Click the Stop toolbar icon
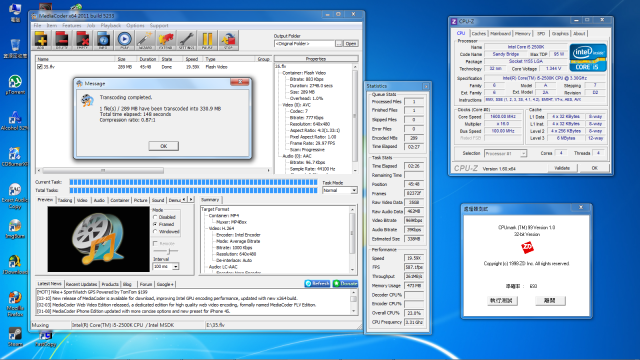This screenshot has width=640, height=360. point(228,40)
